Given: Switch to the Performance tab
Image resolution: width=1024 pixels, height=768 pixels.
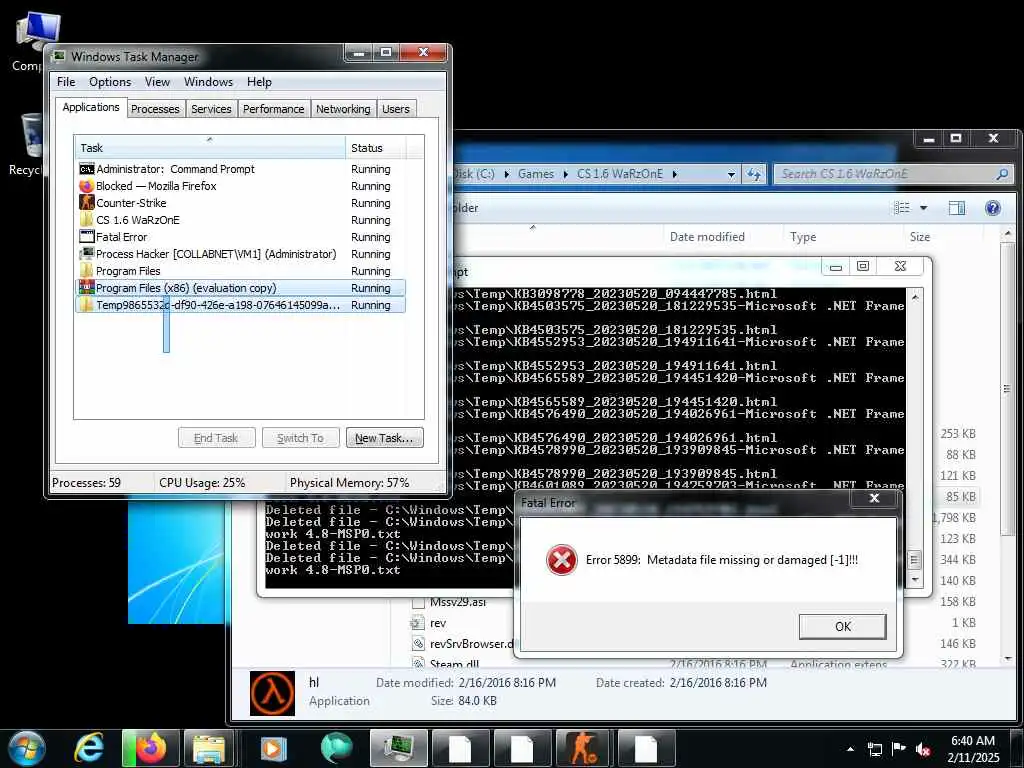Looking at the screenshot, I should click(274, 109).
